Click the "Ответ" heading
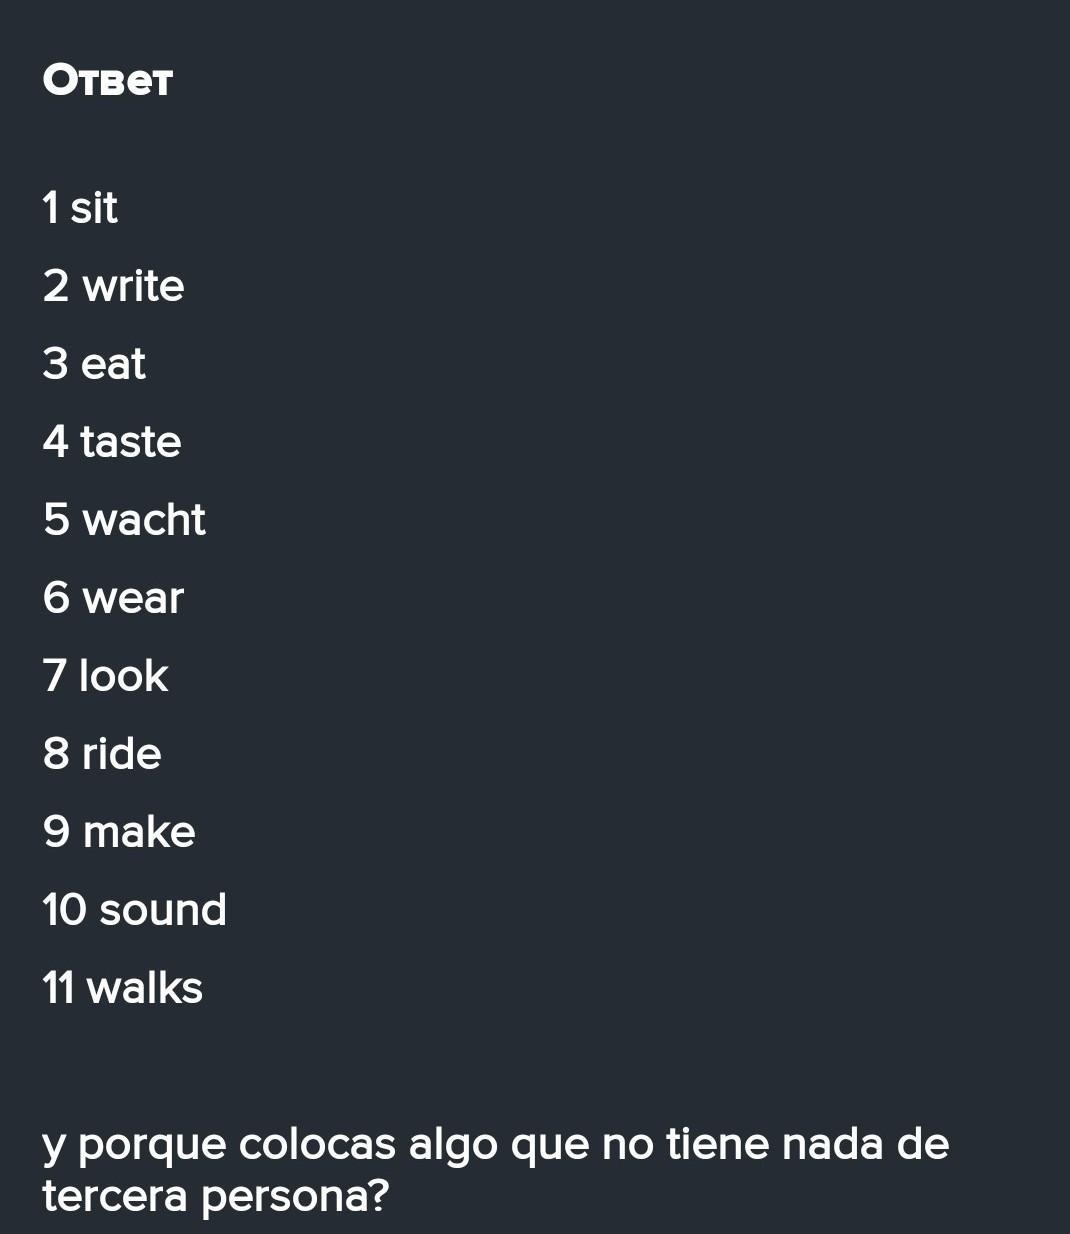 pos(108,80)
